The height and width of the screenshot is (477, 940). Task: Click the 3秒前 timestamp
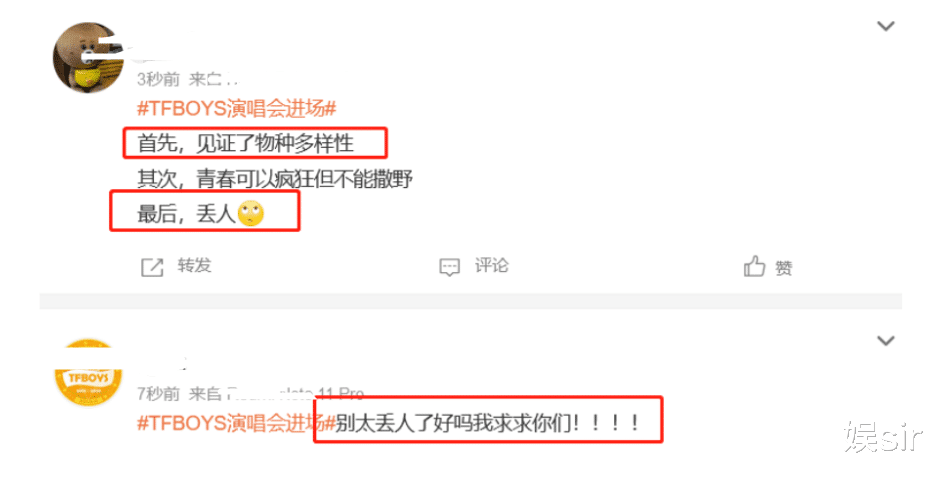pyautogui.click(x=158, y=79)
